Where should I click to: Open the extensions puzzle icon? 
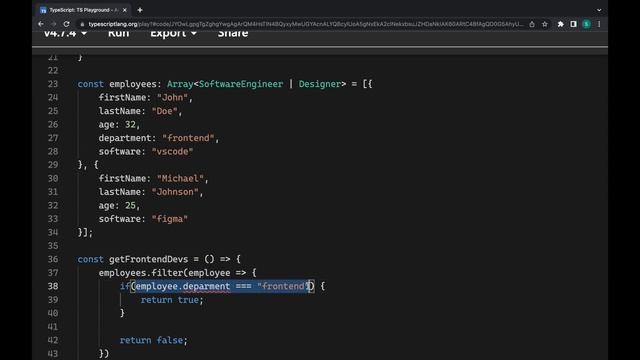[x=560, y=24]
